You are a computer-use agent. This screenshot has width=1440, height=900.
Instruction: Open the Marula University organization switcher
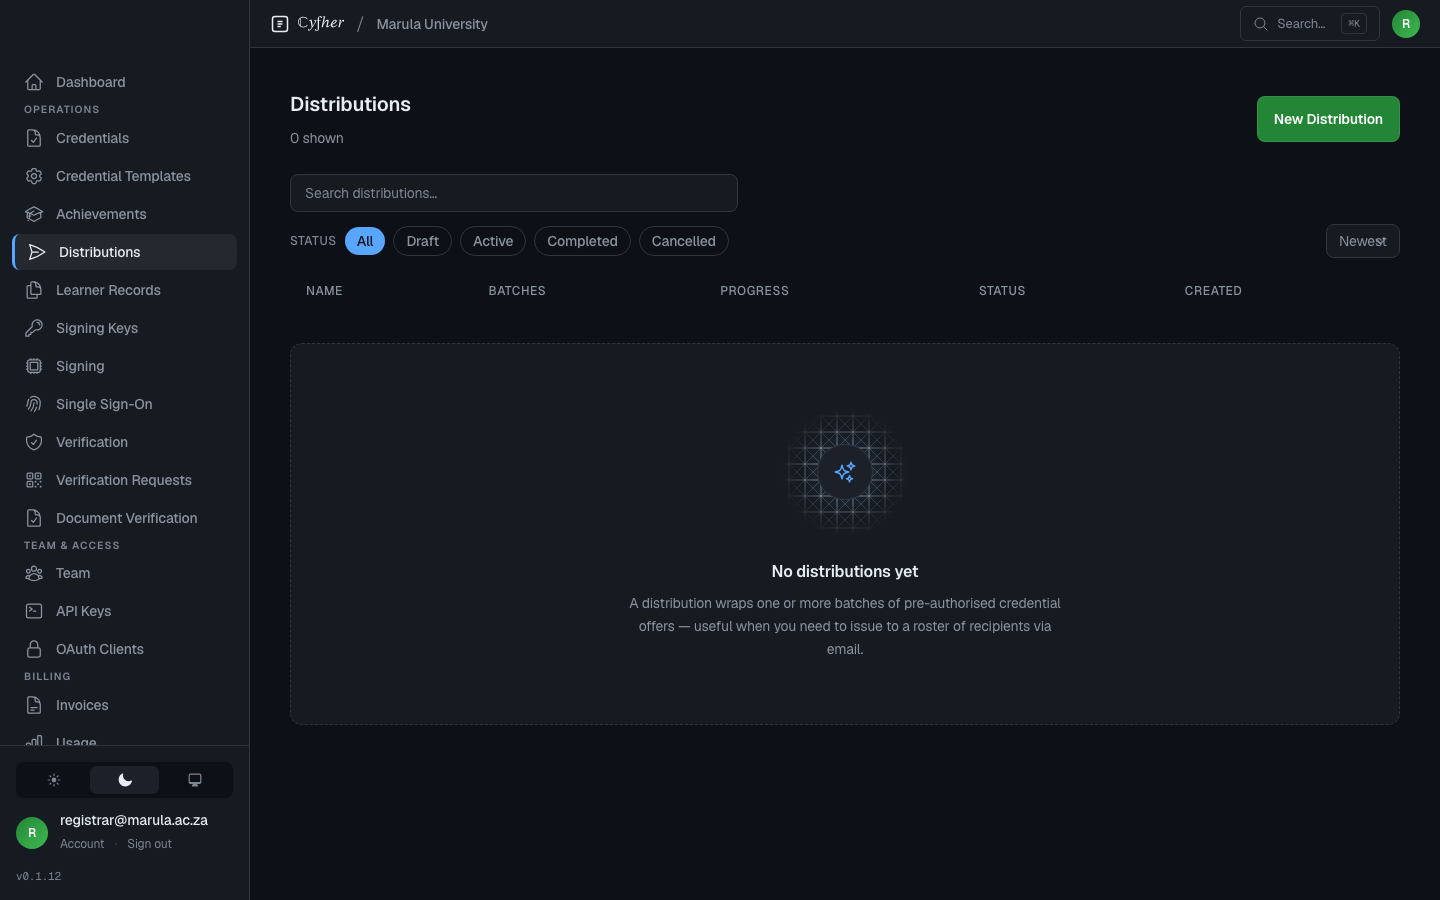click(432, 24)
